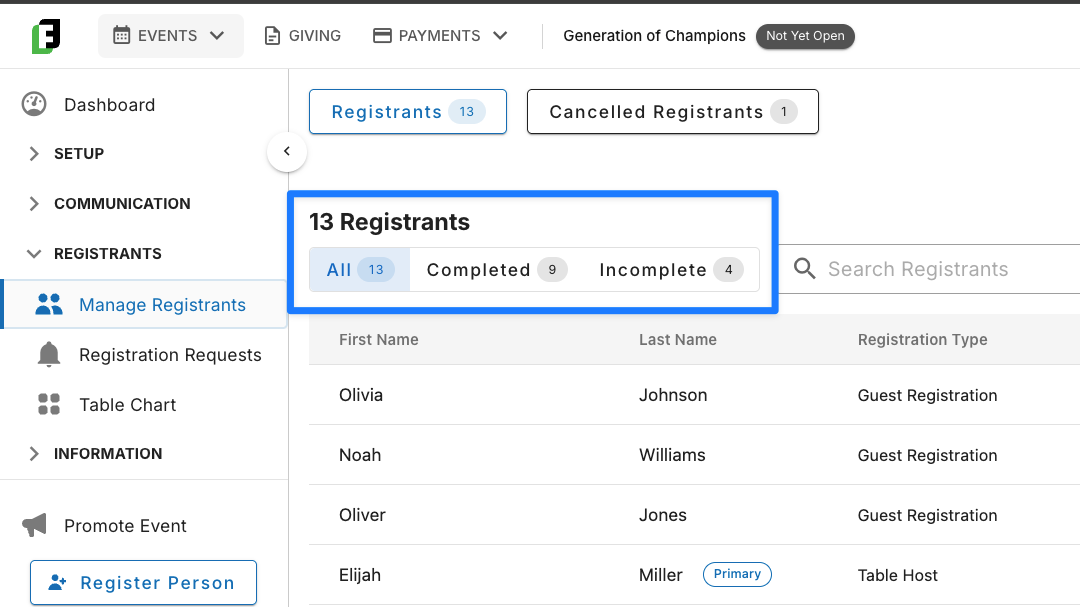Filter by Incomplete registrants
This screenshot has width=1080, height=607.
point(671,269)
